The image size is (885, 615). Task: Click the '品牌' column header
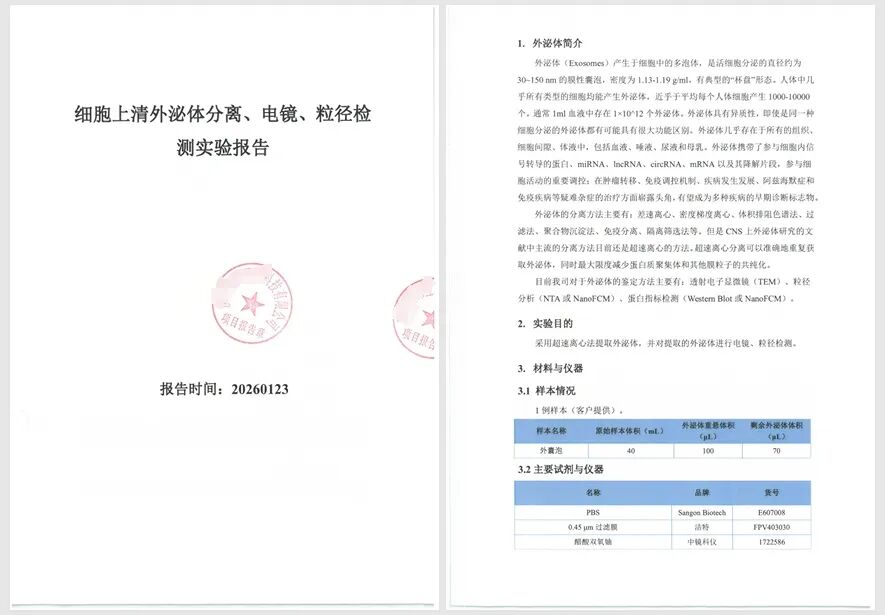(x=699, y=493)
